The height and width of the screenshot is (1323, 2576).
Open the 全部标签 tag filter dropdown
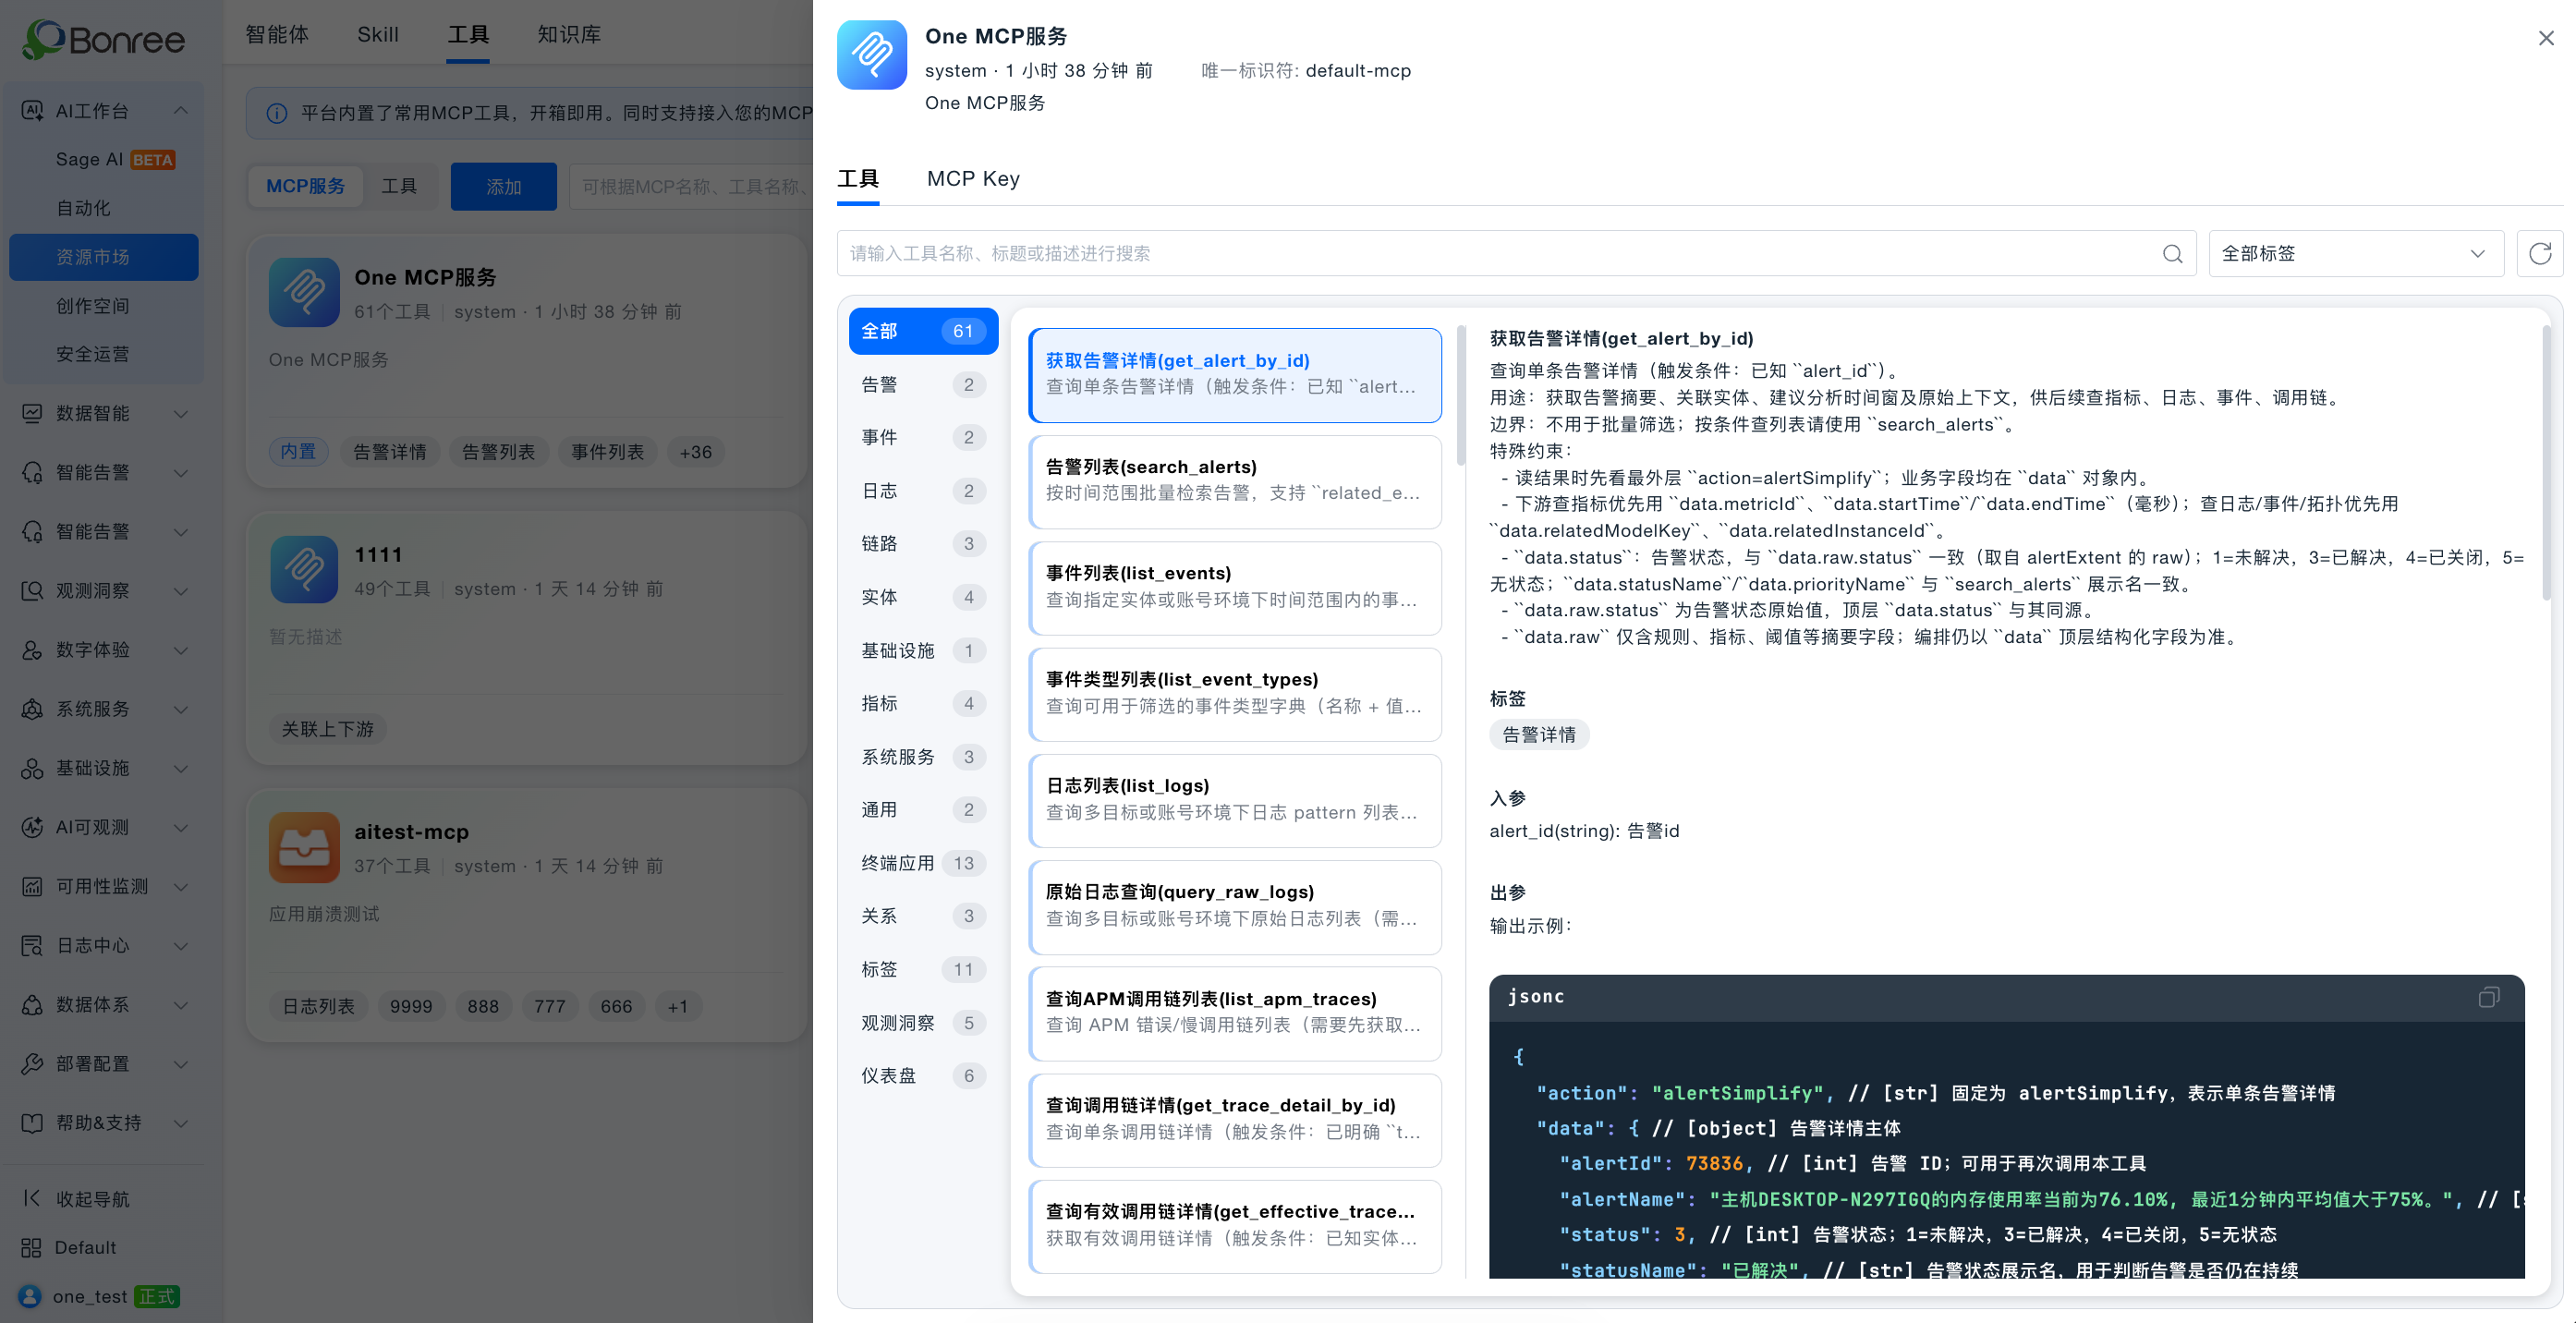pyautogui.click(x=2355, y=254)
